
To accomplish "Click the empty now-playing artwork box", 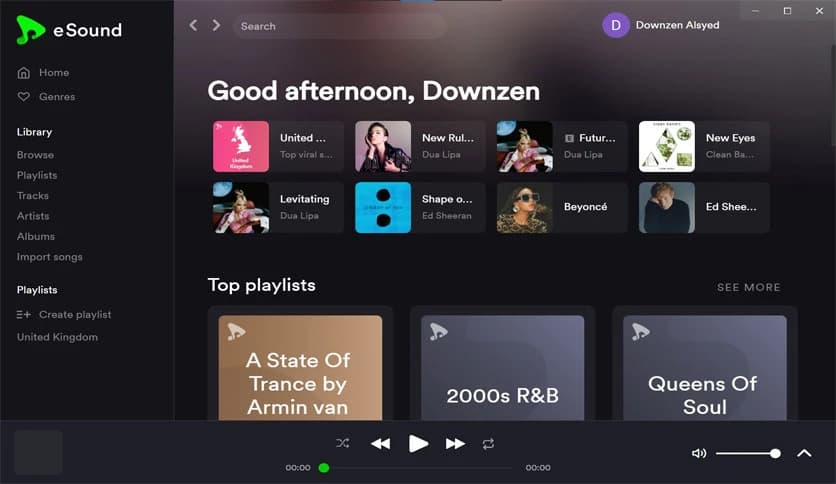I will pos(38,453).
